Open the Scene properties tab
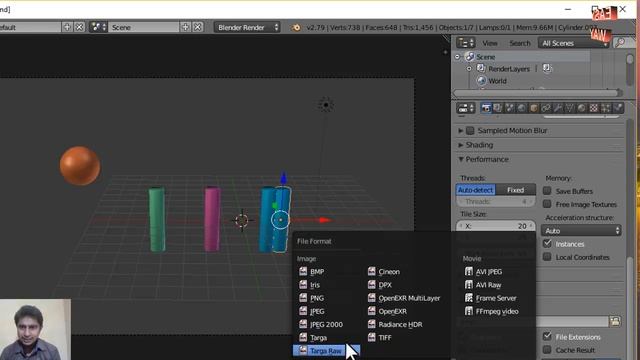 (509, 108)
